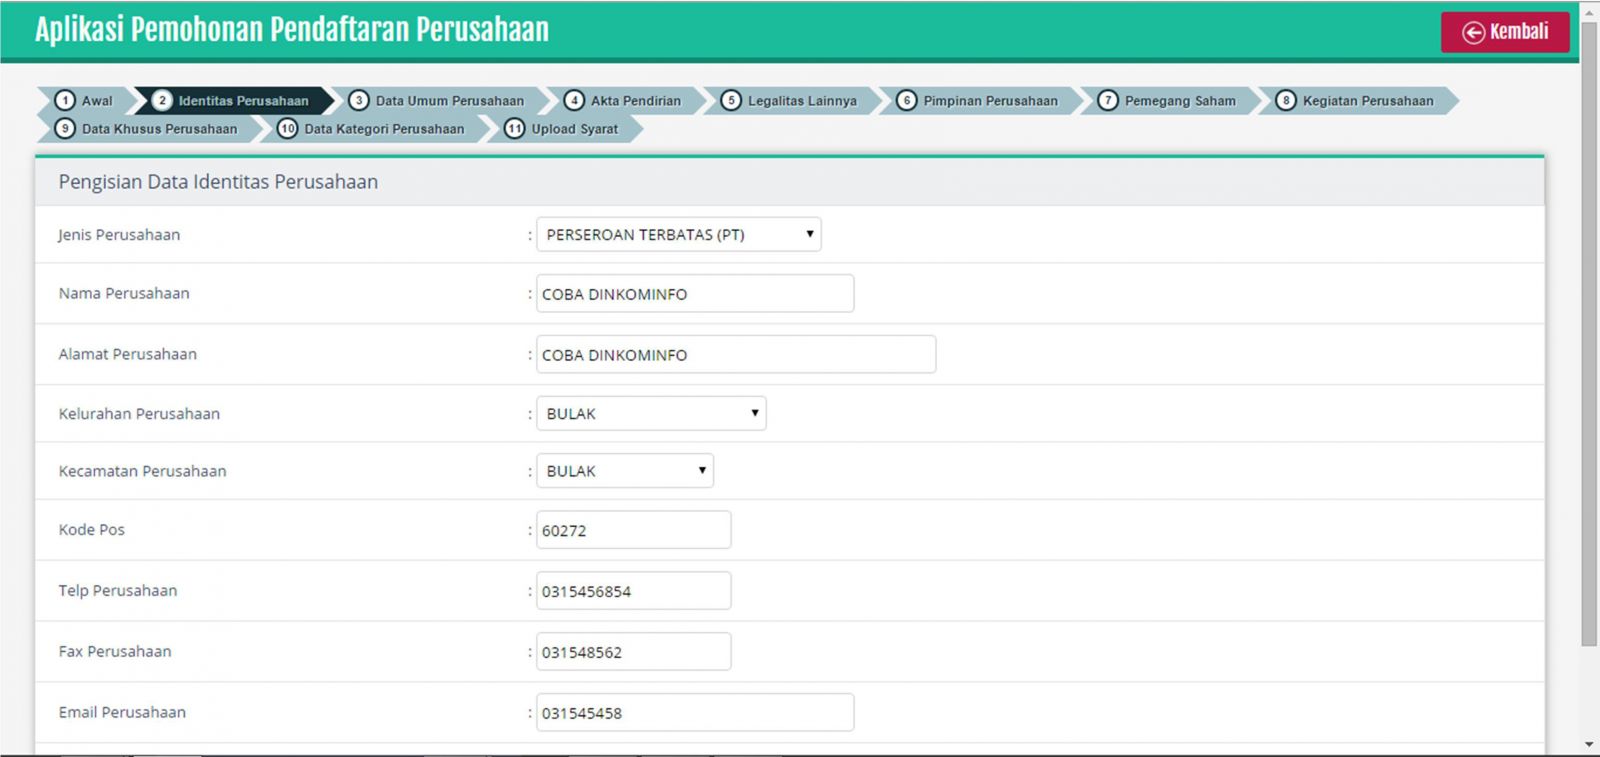
Task: Open step 8 Kegiatan Perusahaan
Action: point(1358,101)
